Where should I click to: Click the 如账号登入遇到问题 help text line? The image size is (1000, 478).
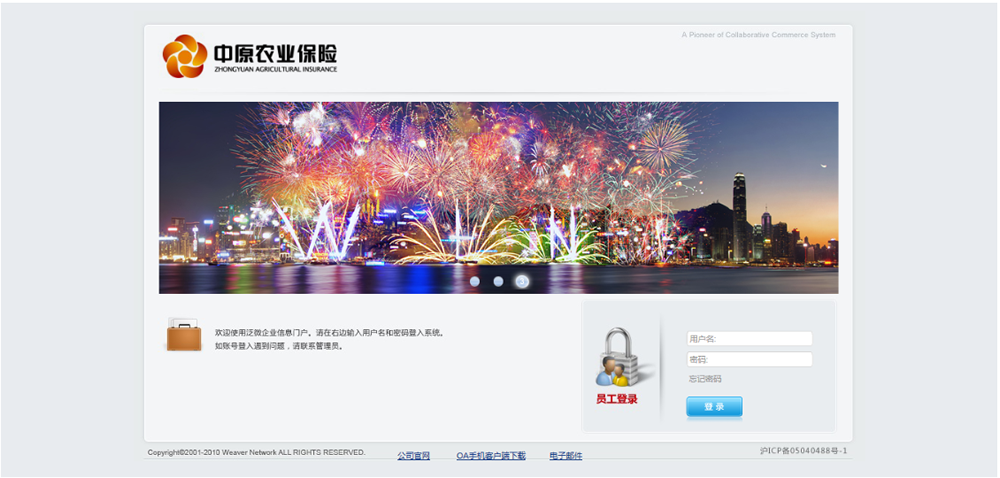coord(279,346)
